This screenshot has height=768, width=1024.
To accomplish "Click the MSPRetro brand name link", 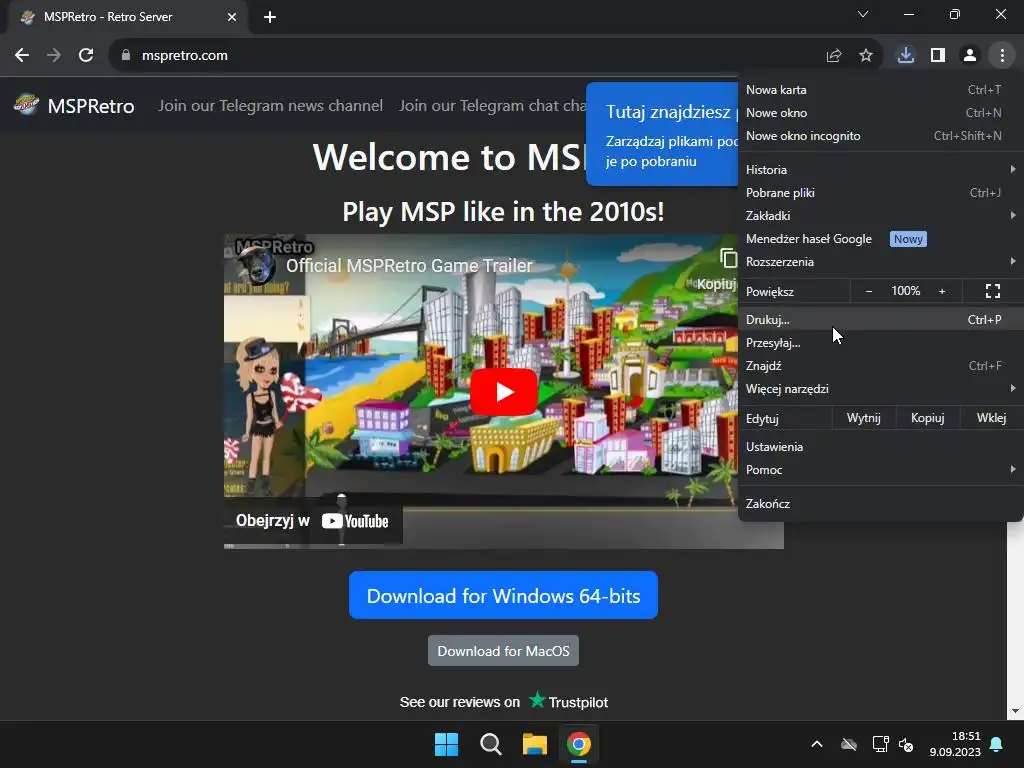I will (91, 106).
